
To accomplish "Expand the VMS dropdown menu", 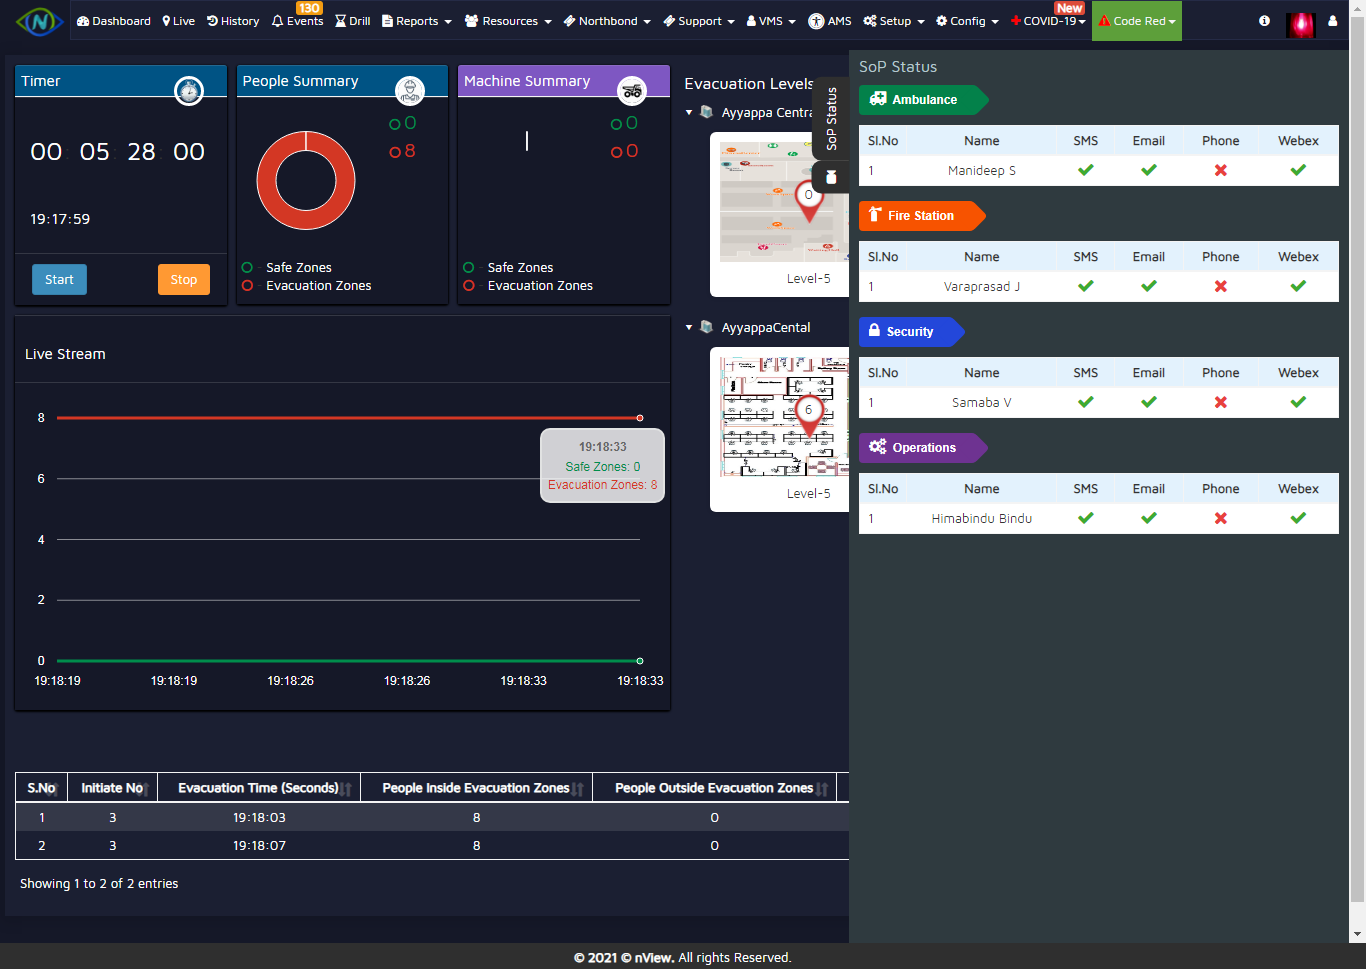I will click(771, 21).
